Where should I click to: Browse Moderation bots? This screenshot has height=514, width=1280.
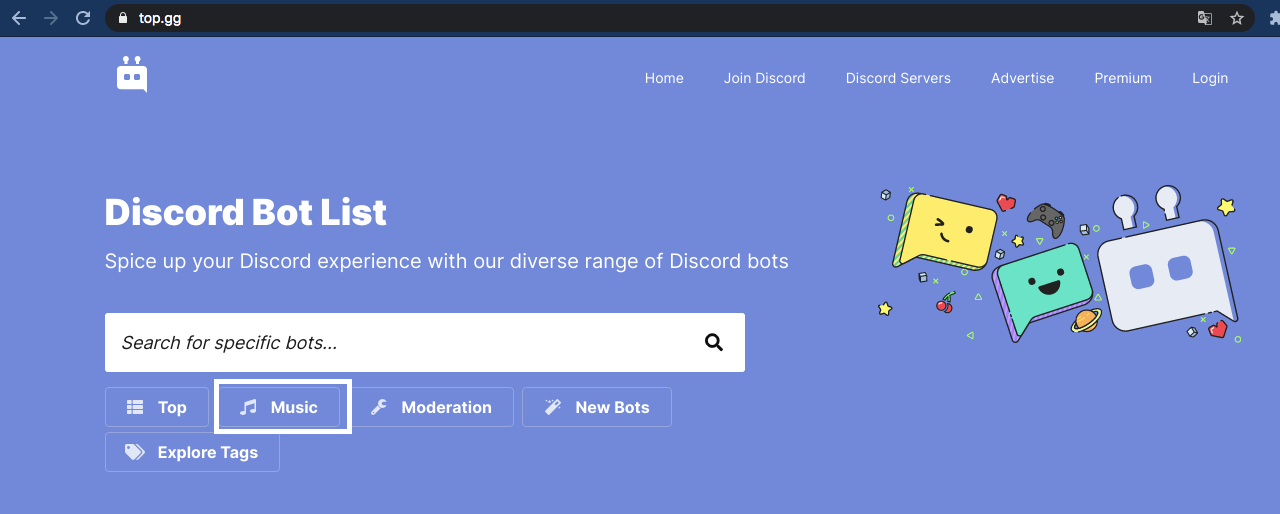pos(431,407)
